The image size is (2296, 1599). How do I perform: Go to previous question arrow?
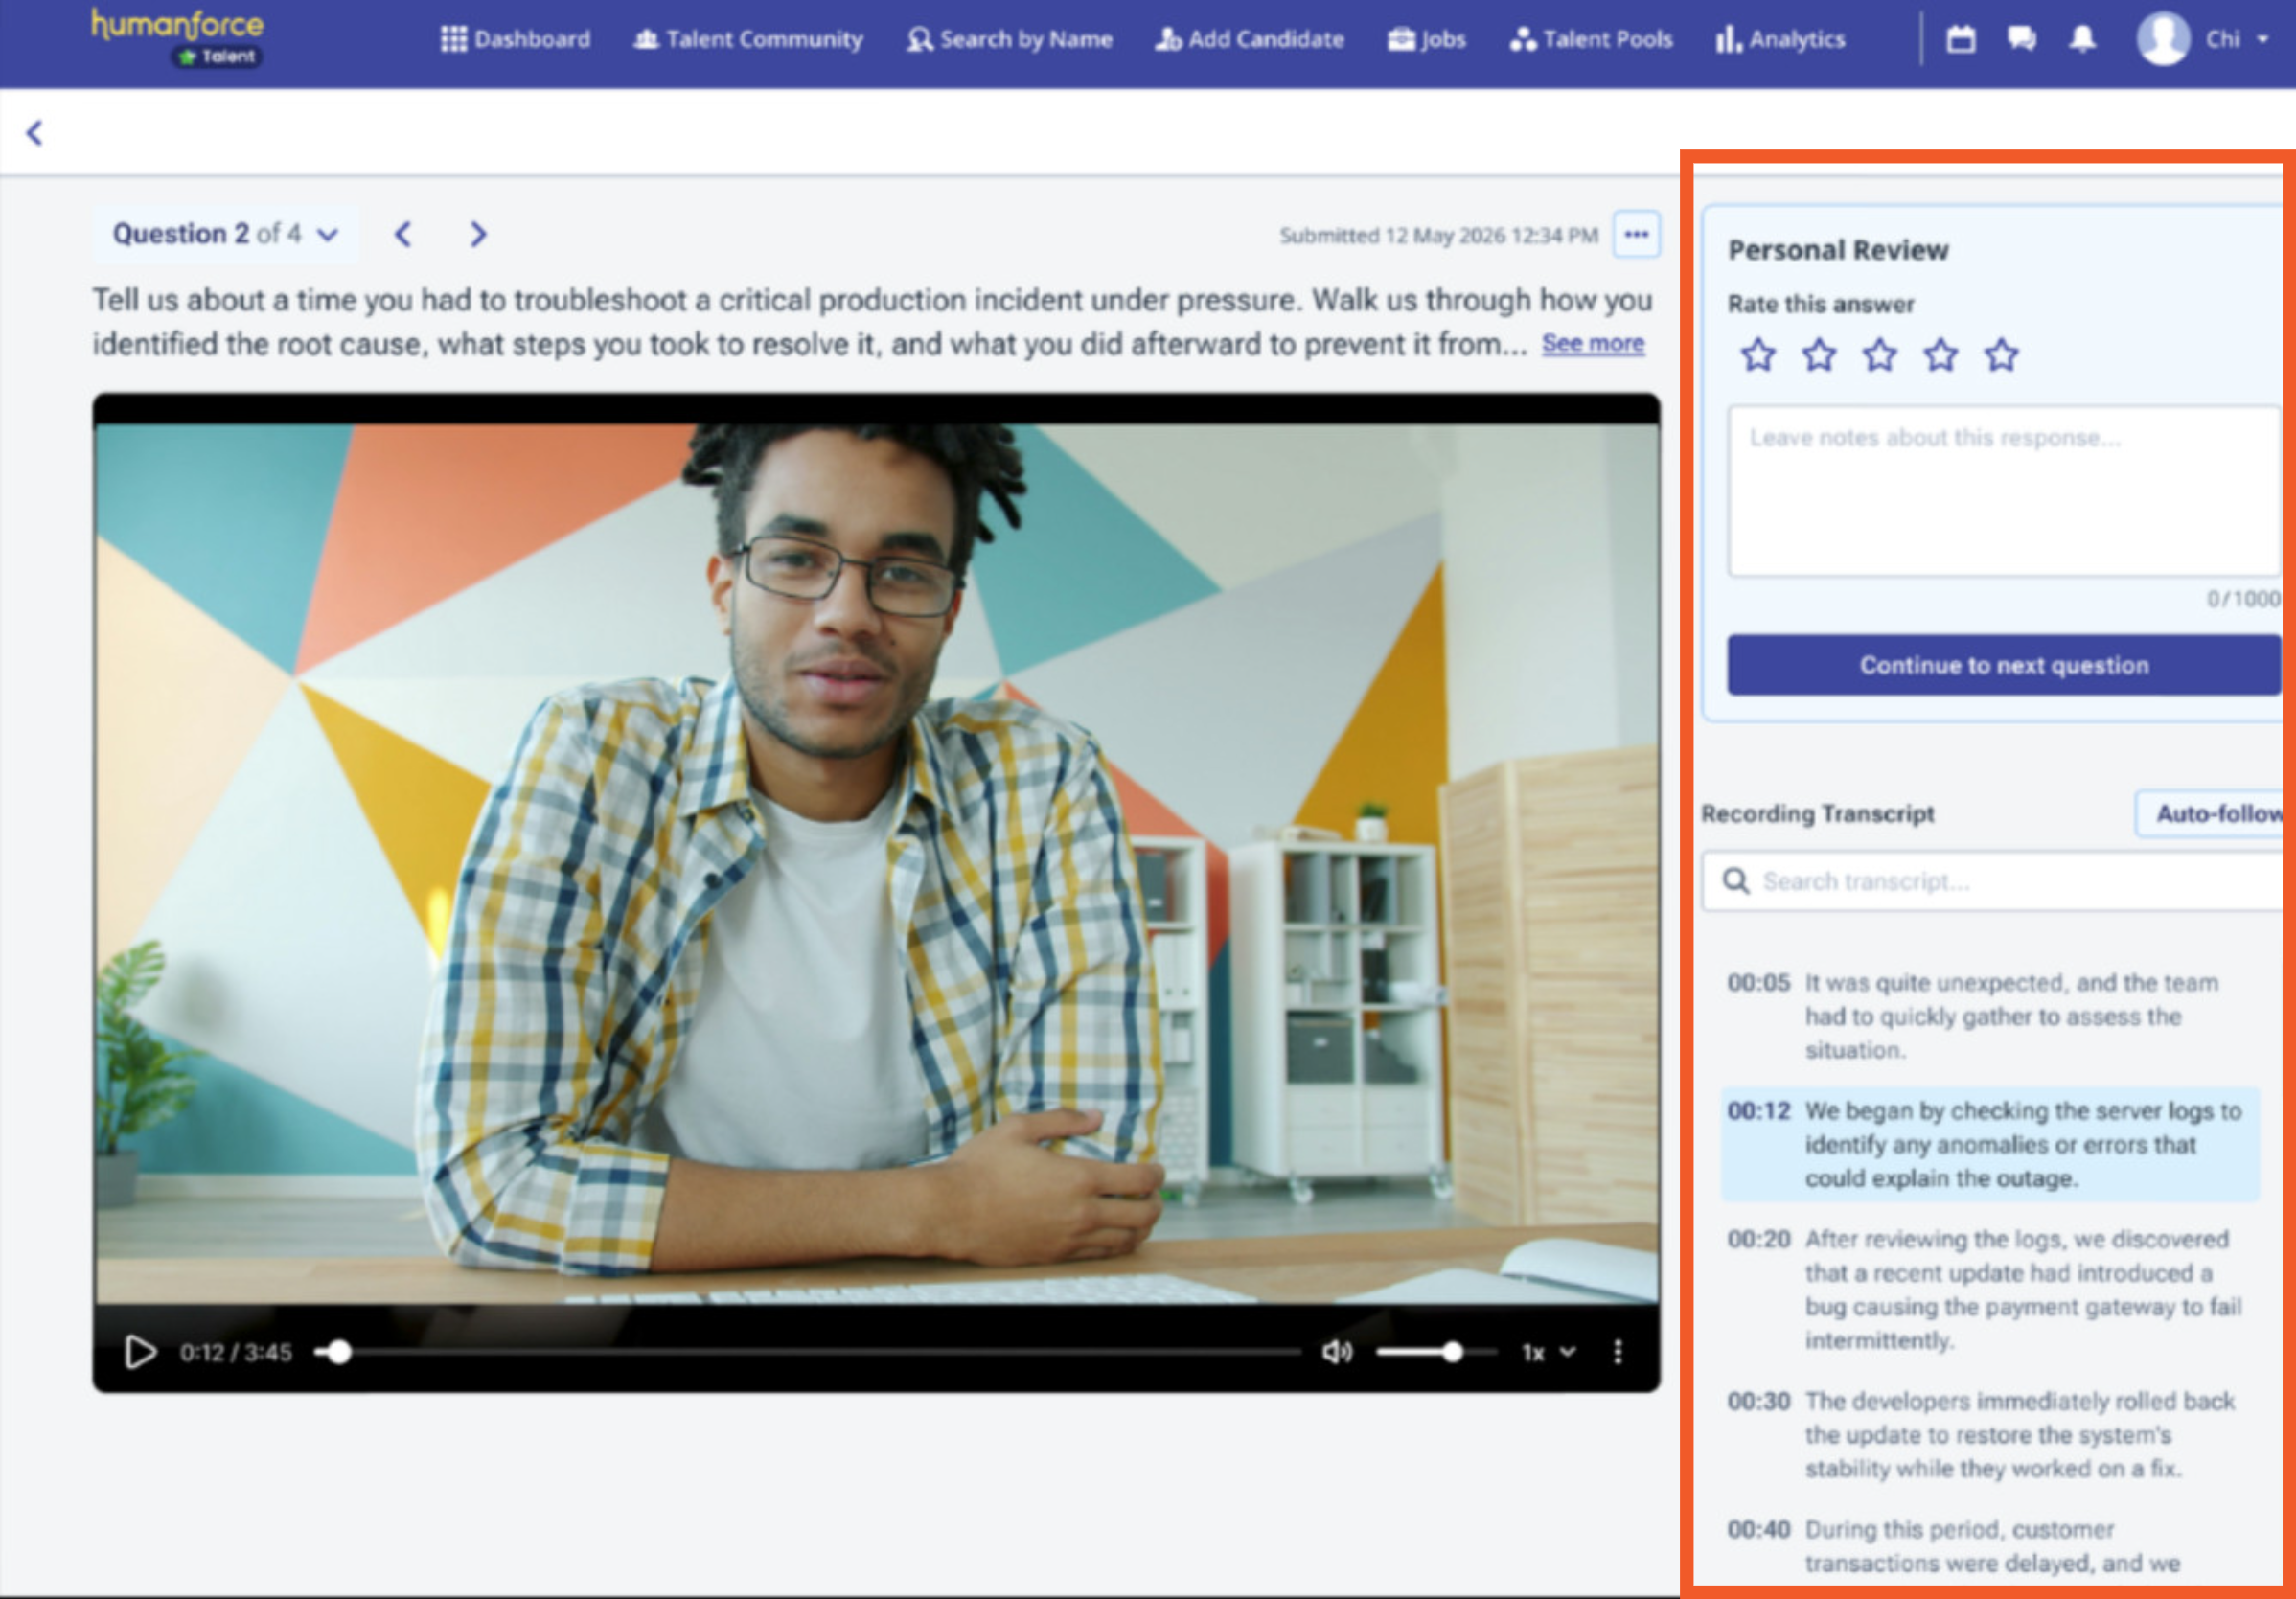tap(403, 234)
